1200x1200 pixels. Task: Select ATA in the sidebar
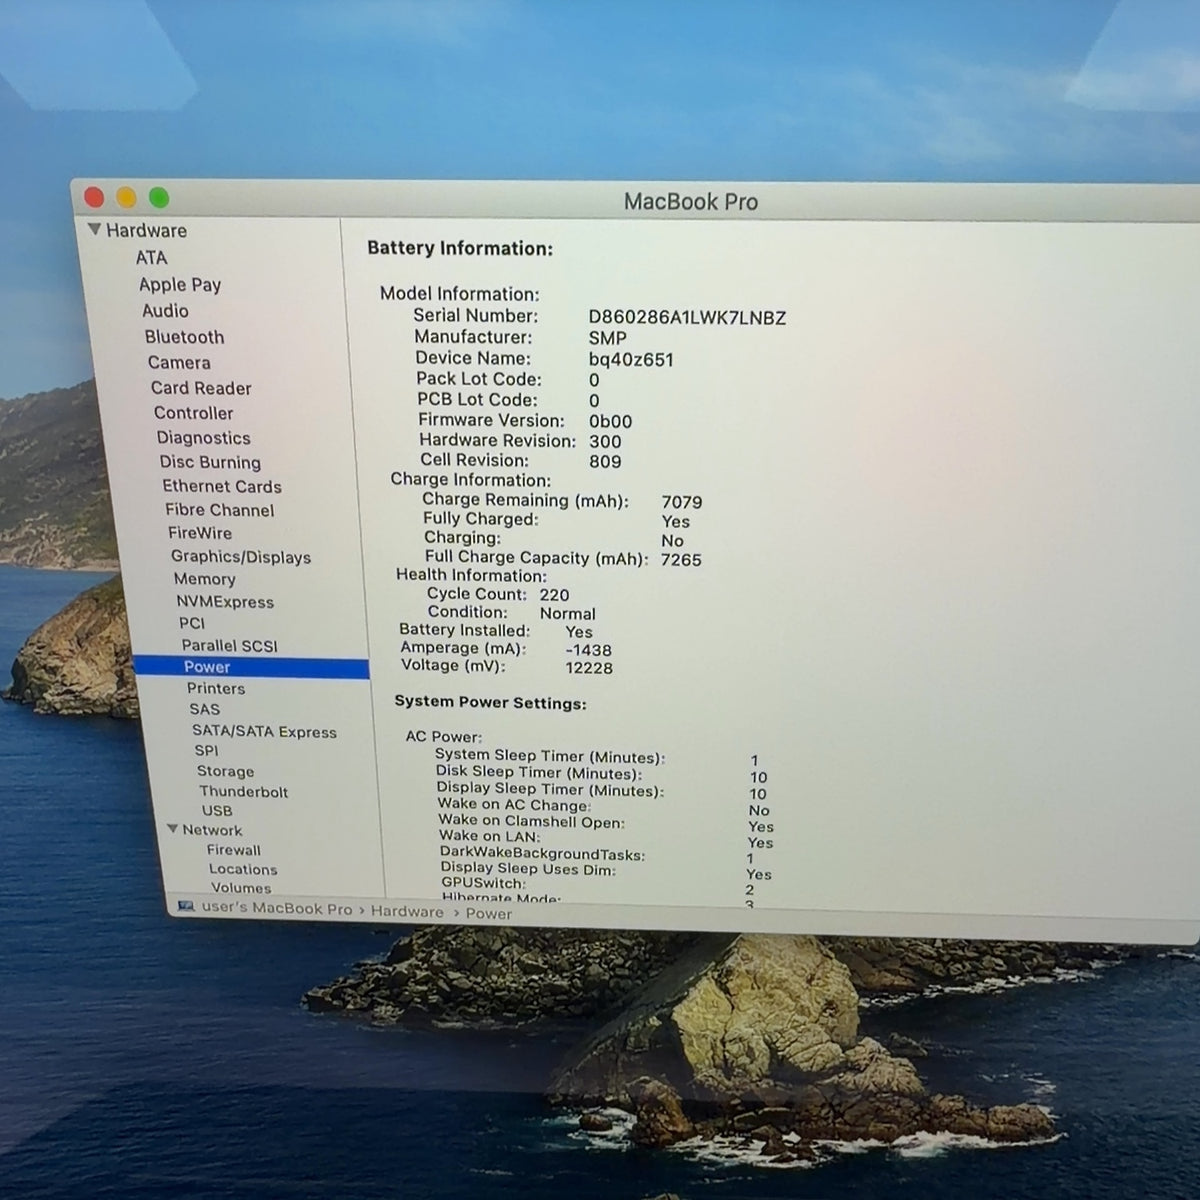(x=151, y=258)
